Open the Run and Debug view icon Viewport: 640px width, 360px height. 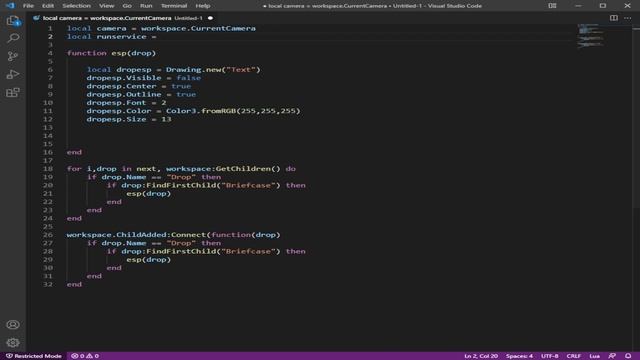pyautogui.click(x=13, y=74)
